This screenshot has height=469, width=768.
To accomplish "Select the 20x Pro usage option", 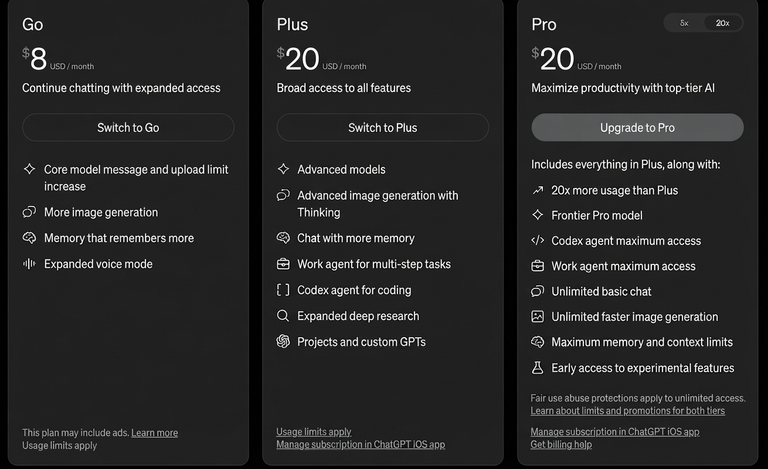I will click(722, 23).
